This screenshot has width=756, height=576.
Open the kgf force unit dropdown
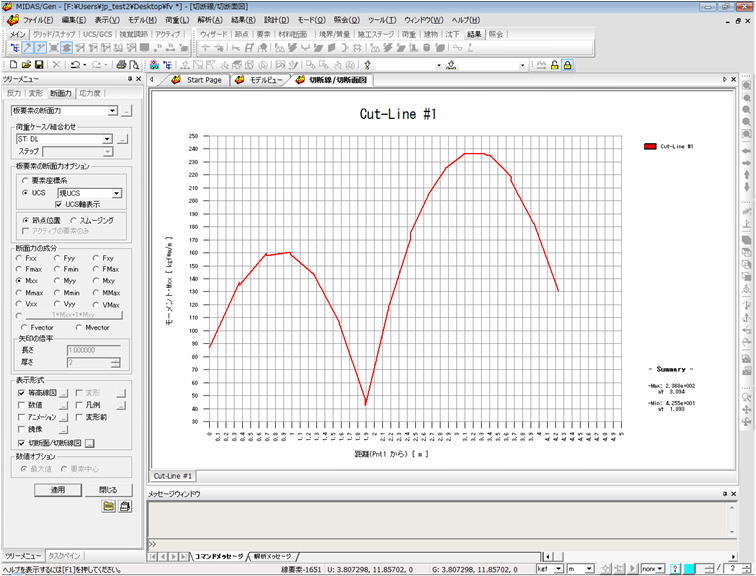coord(558,569)
